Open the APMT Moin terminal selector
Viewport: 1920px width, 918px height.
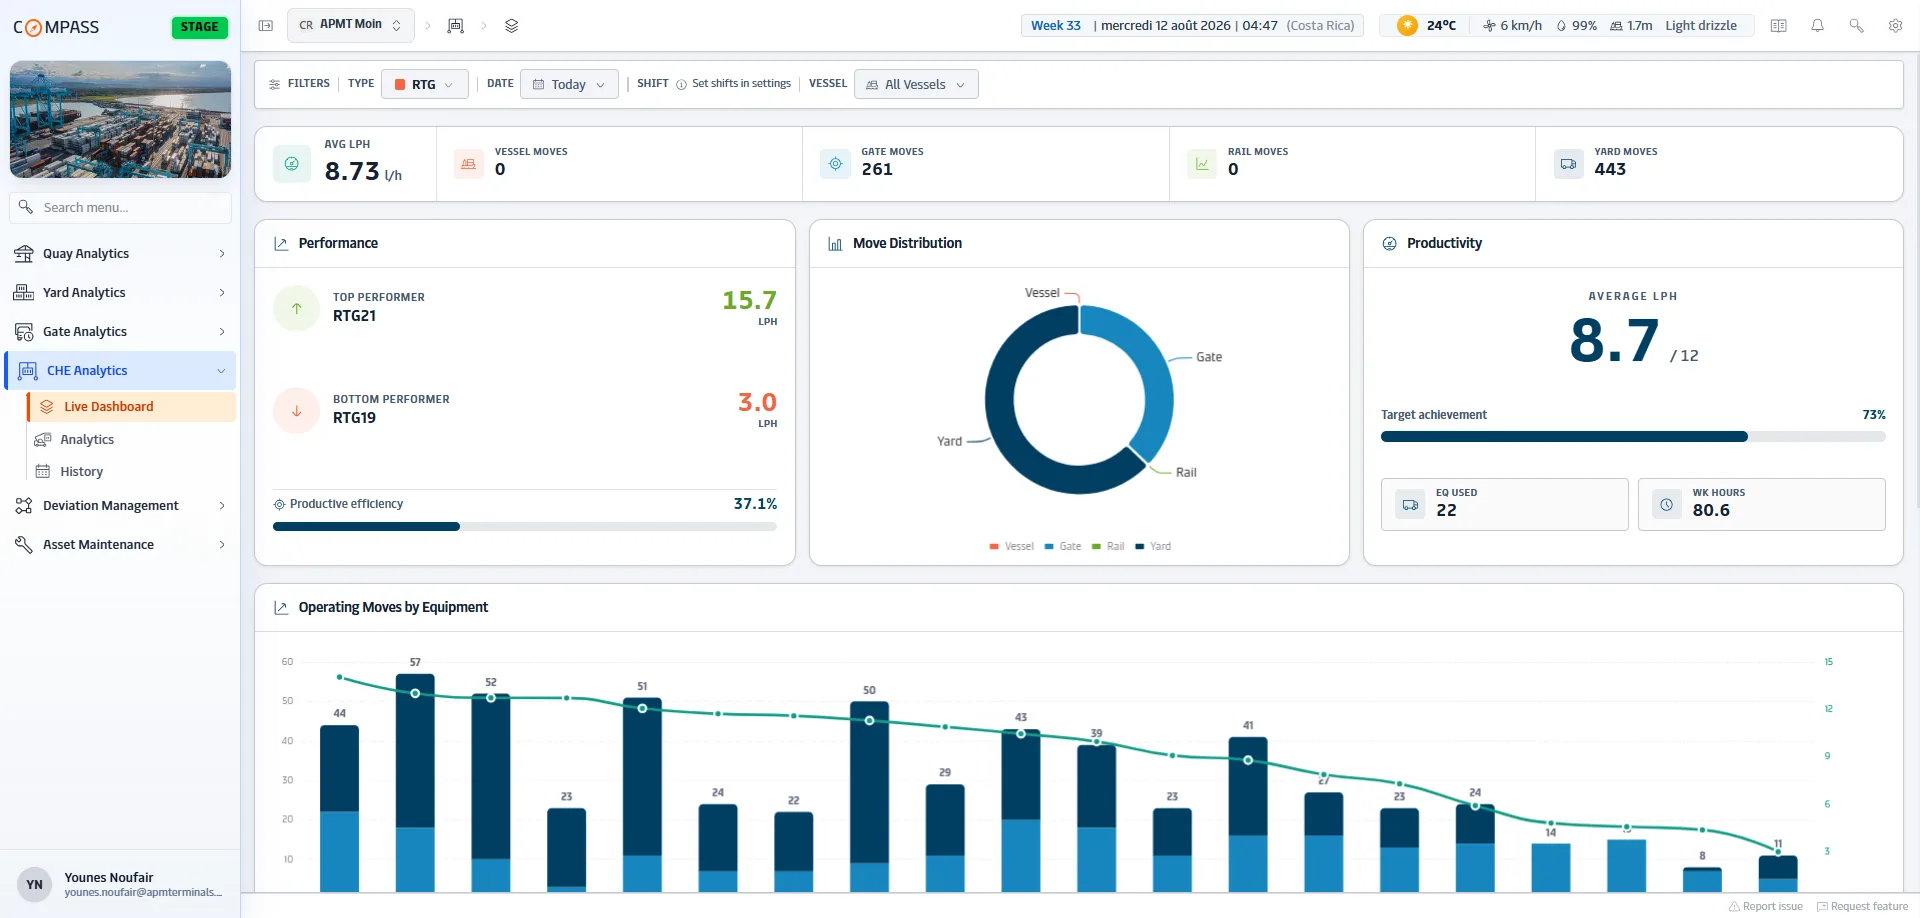pyautogui.click(x=350, y=25)
